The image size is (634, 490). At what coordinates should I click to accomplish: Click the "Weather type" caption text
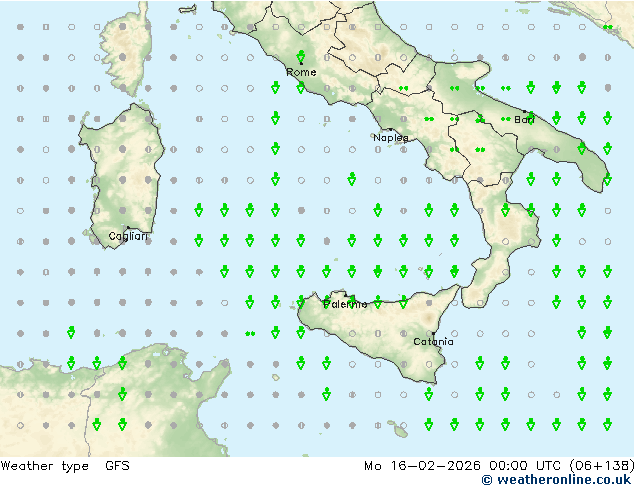pos(45,466)
